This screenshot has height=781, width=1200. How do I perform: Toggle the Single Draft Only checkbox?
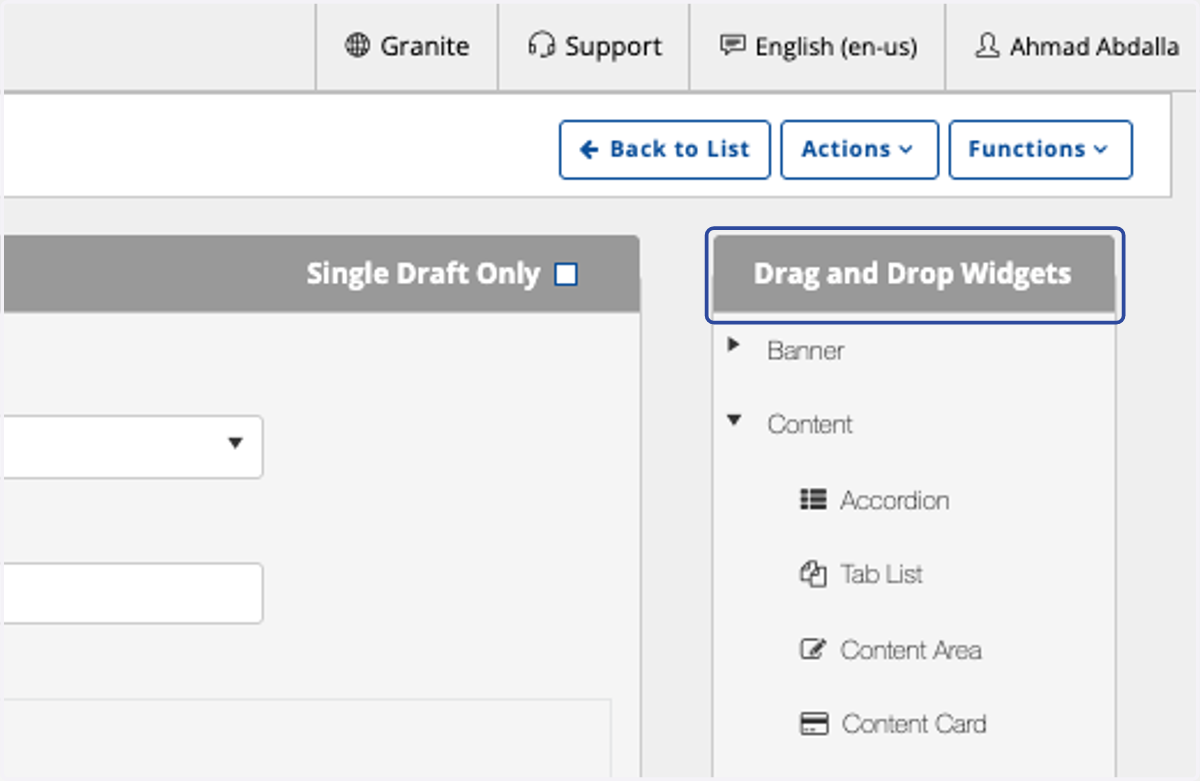[566, 274]
